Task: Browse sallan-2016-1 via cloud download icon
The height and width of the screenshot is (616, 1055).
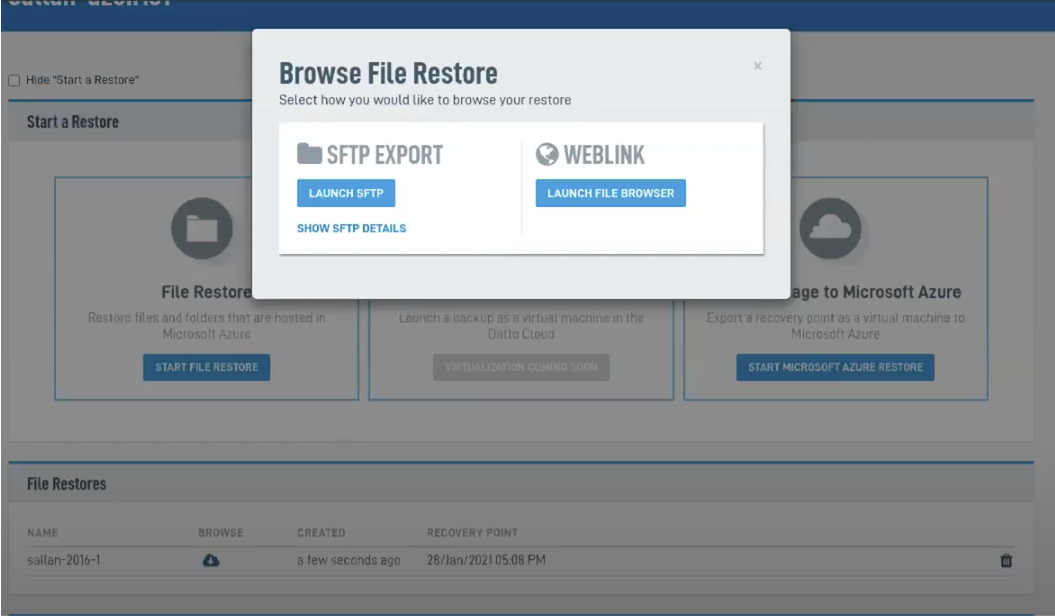Action: click(211, 561)
